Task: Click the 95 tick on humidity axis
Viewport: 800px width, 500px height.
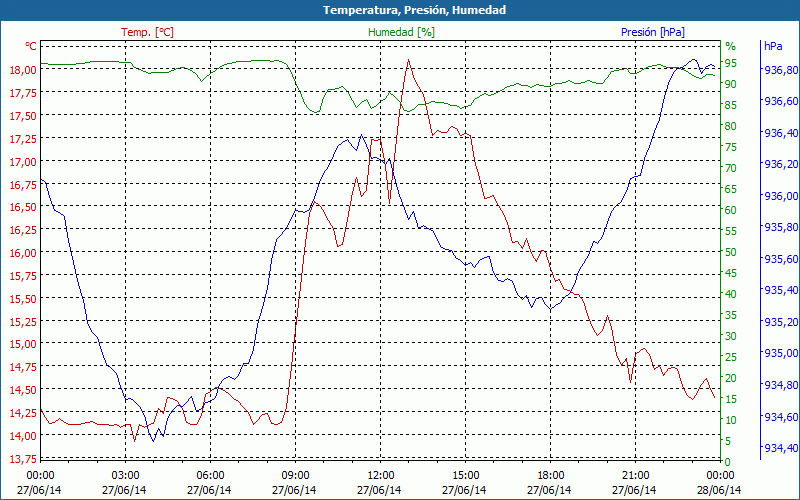Action: (x=731, y=63)
